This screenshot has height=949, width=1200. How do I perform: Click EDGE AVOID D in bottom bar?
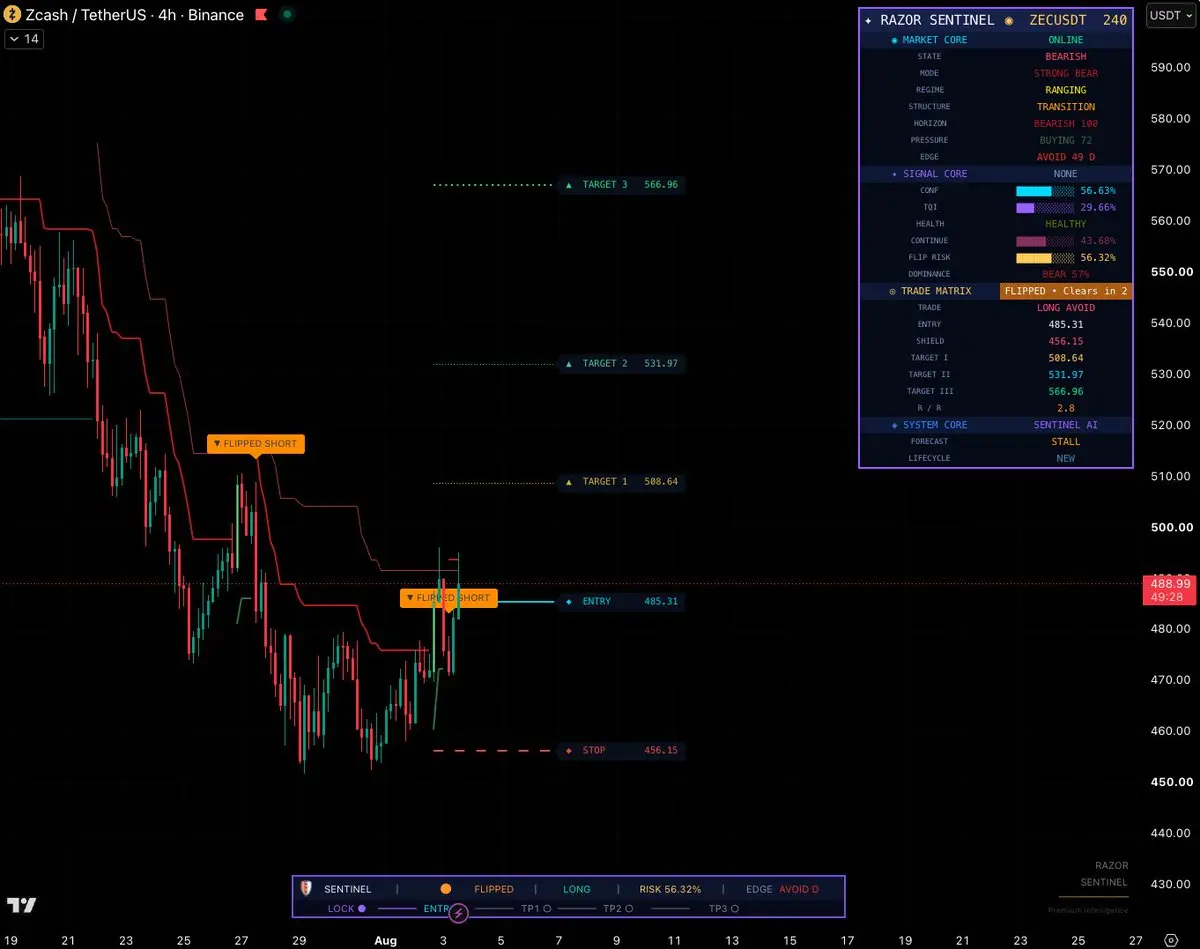pyautogui.click(x=782, y=889)
